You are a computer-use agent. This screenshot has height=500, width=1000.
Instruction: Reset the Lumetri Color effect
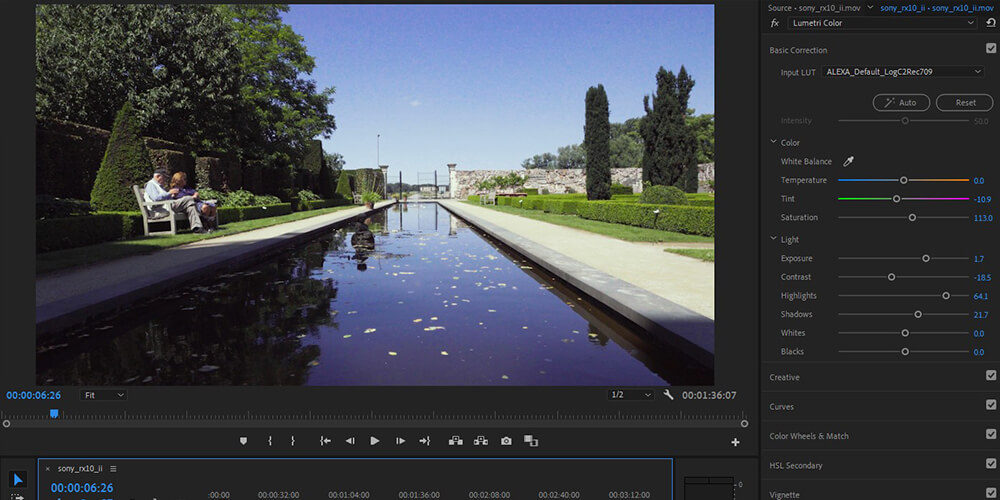tap(990, 23)
